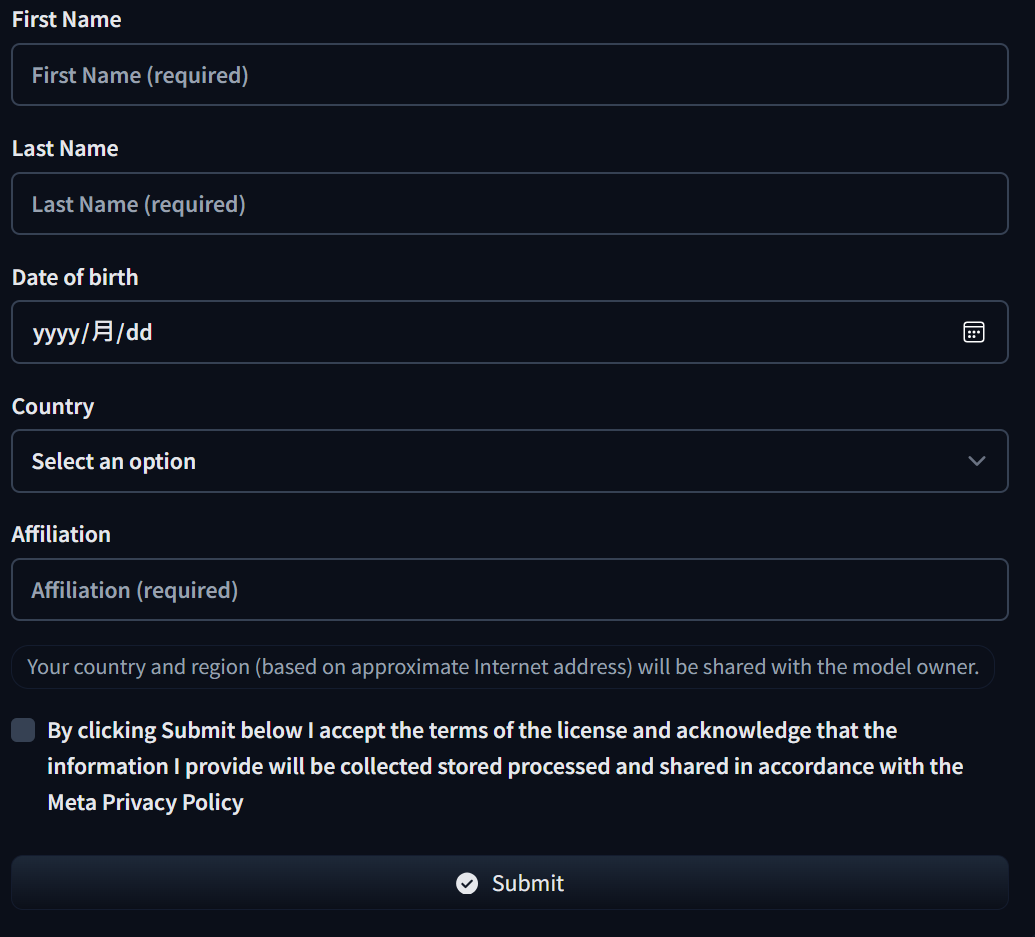
Task: Click the 'Country' field label
Action: [x=53, y=406]
